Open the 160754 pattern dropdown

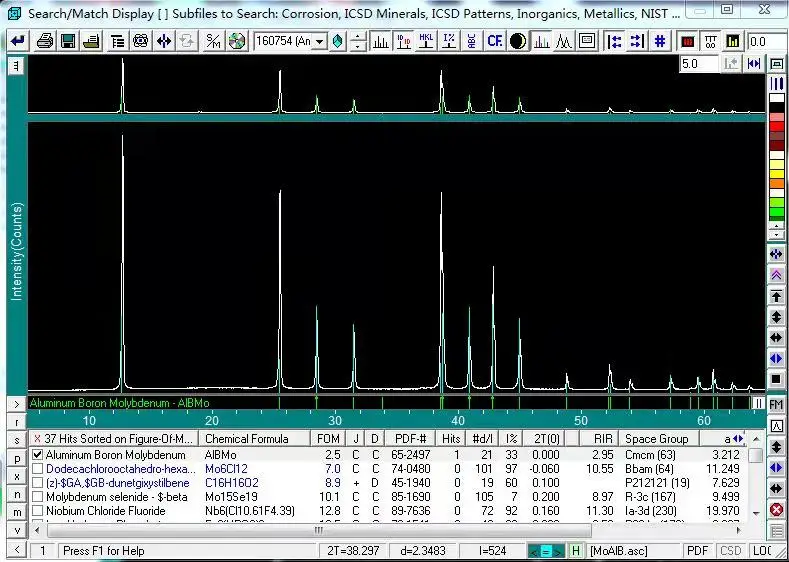click(320, 41)
